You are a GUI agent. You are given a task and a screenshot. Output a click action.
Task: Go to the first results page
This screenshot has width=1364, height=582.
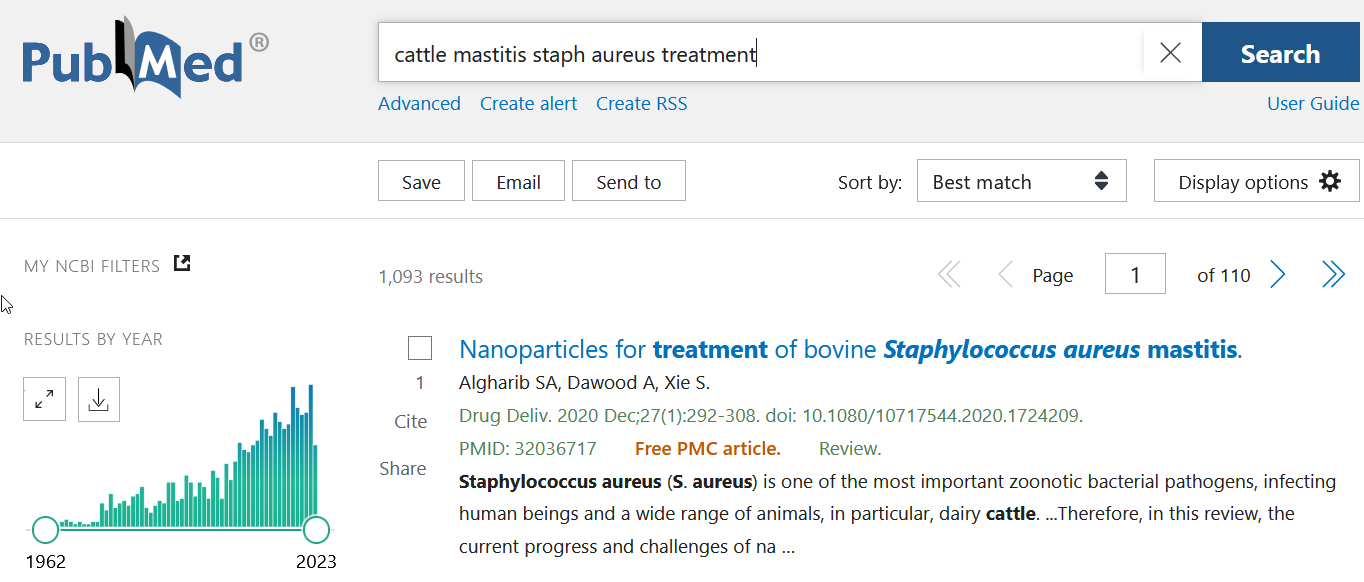click(948, 275)
